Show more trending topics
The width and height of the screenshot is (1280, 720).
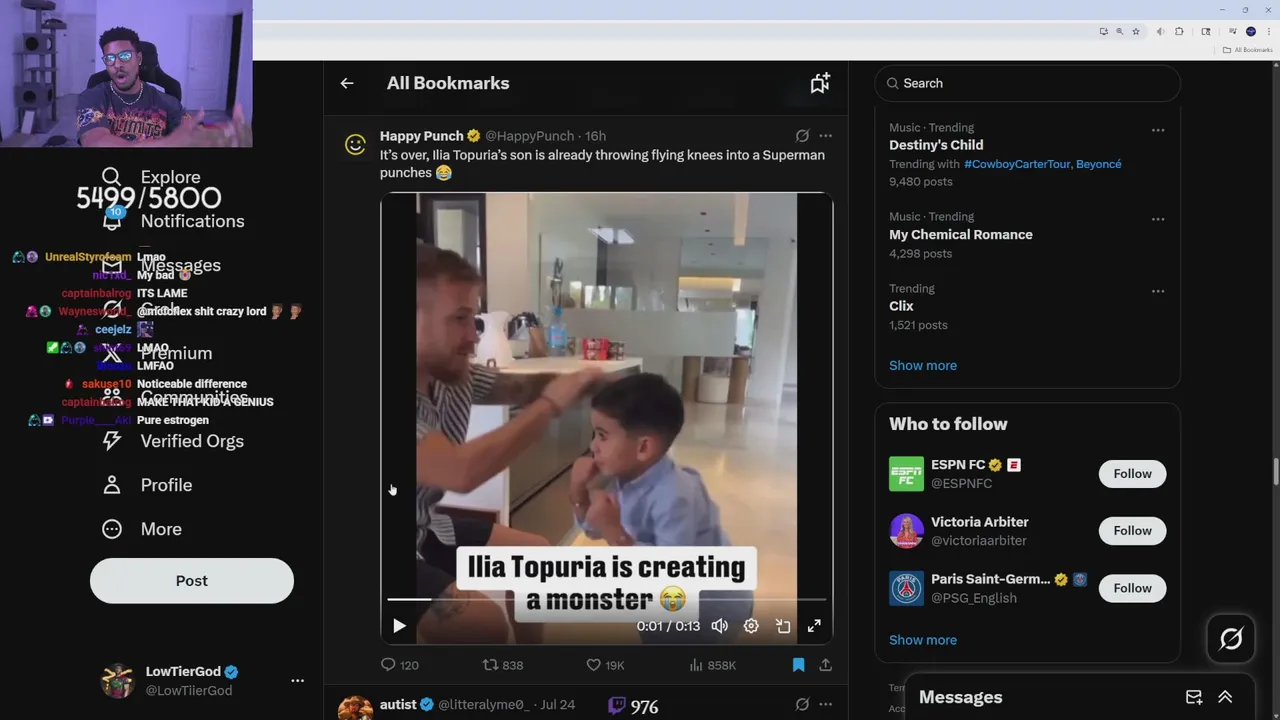(x=923, y=365)
